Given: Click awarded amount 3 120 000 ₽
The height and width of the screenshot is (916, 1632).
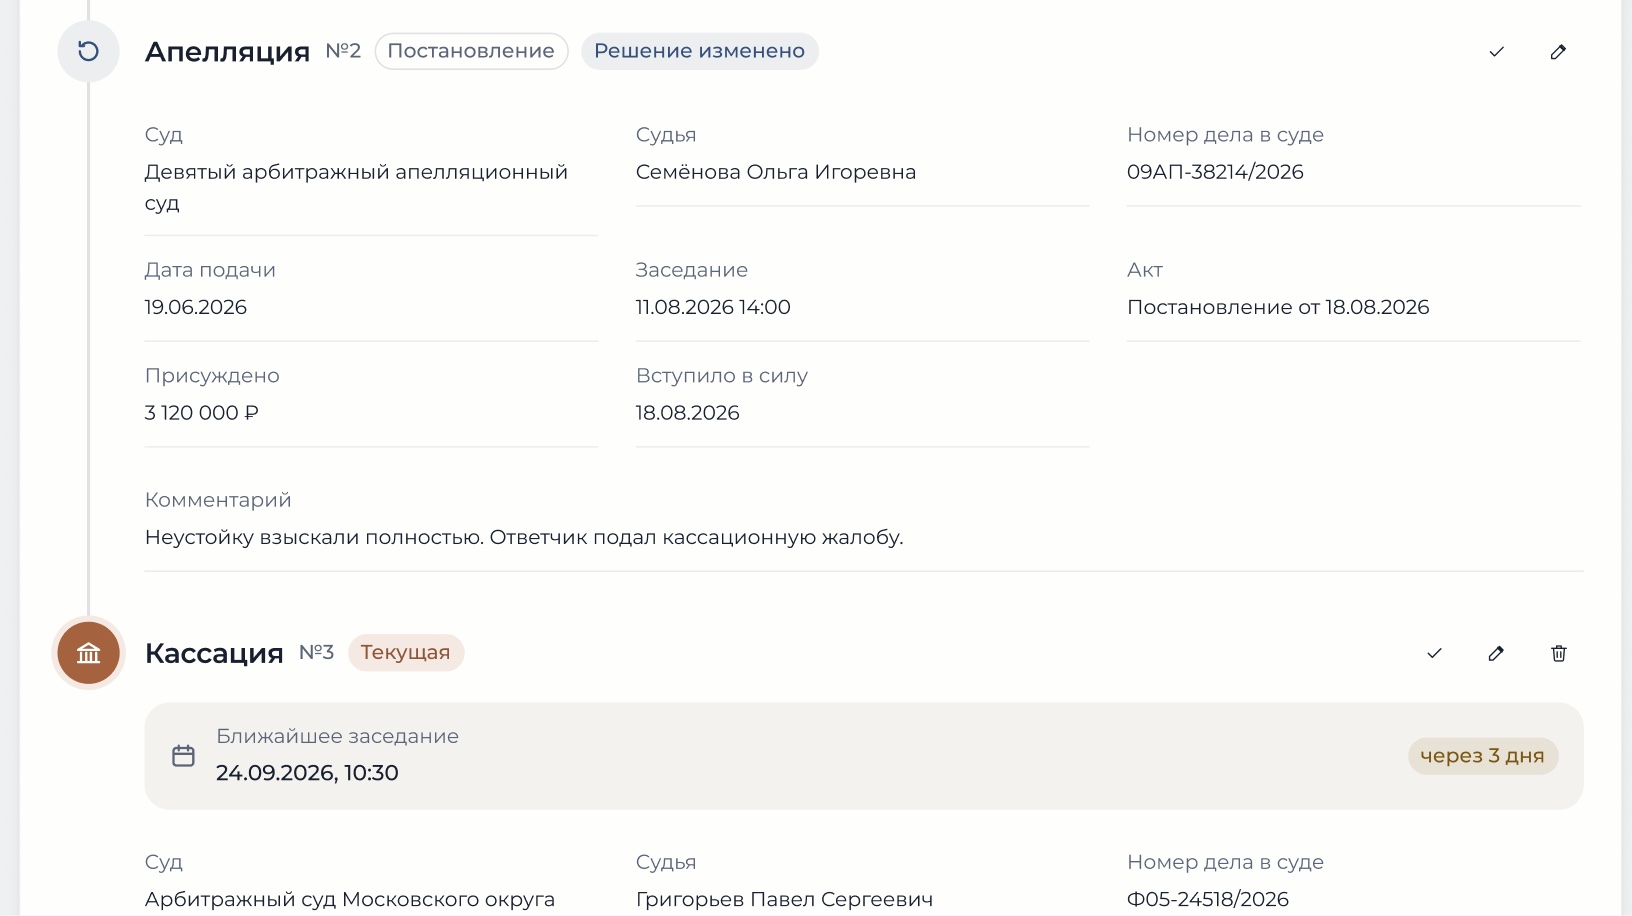Looking at the screenshot, I should pos(202,413).
